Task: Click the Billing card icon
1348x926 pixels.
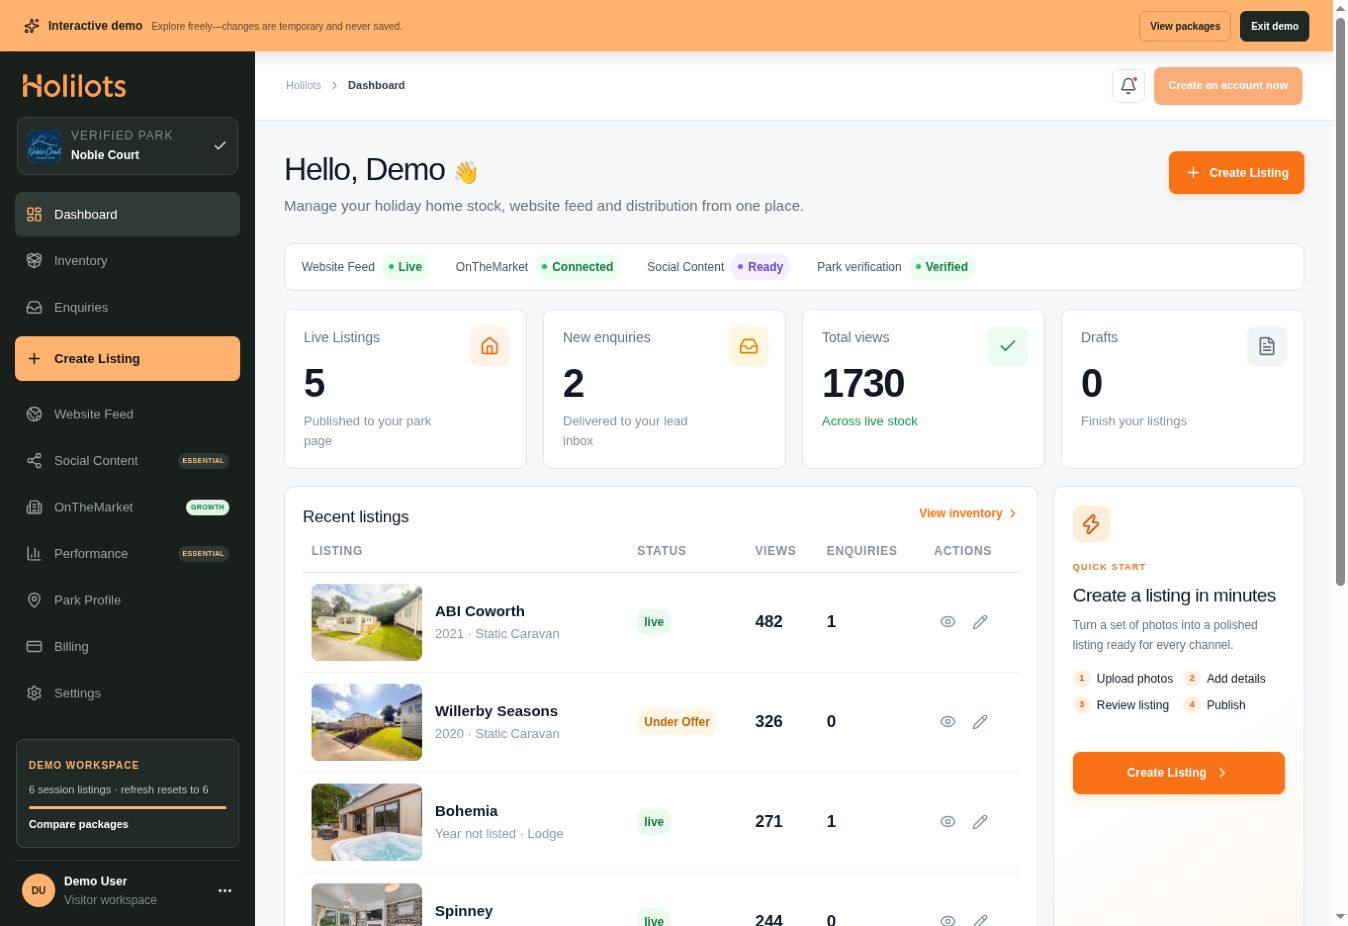Action: (x=34, y=647)
